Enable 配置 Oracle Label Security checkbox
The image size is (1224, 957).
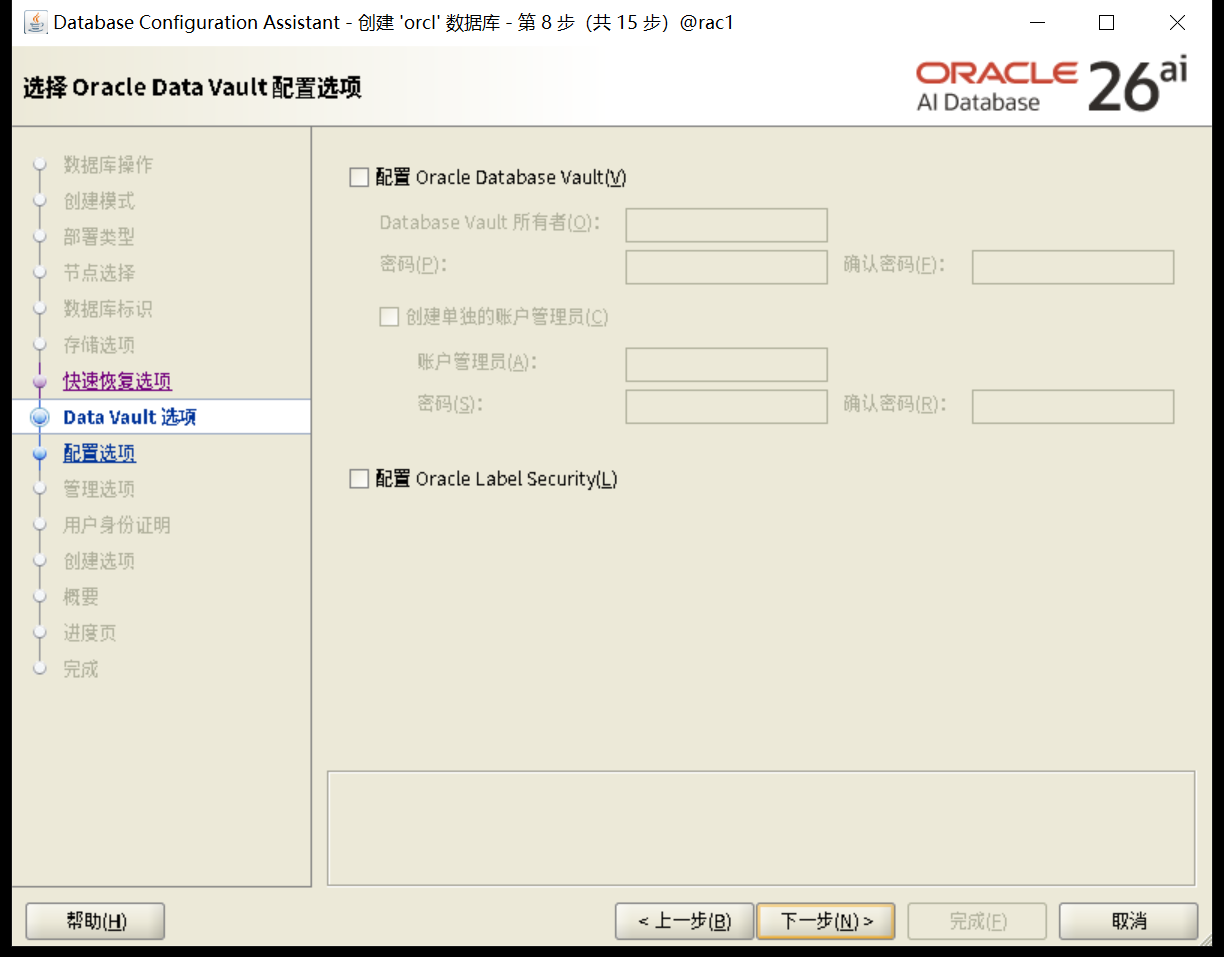point(359,479)
